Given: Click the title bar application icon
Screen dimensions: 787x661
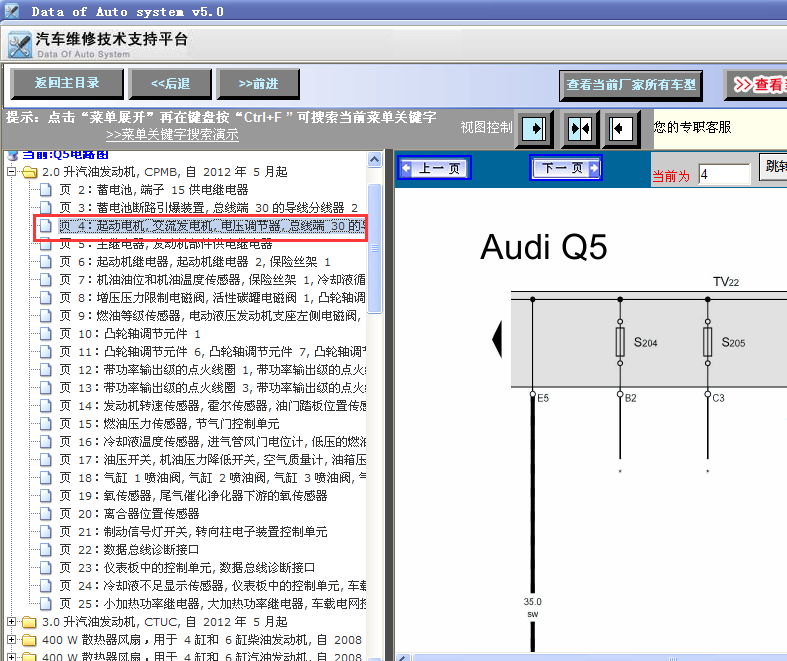Looking at the screenshot, I should tap(11, 11).
